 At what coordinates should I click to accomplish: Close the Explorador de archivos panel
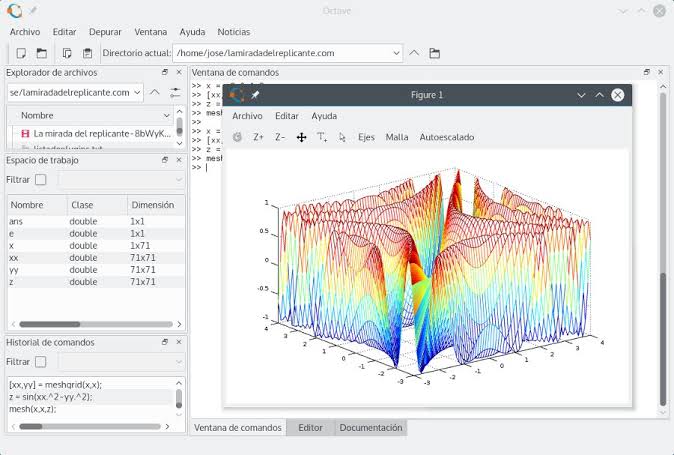pyautogui.click(x=179, y=72)
